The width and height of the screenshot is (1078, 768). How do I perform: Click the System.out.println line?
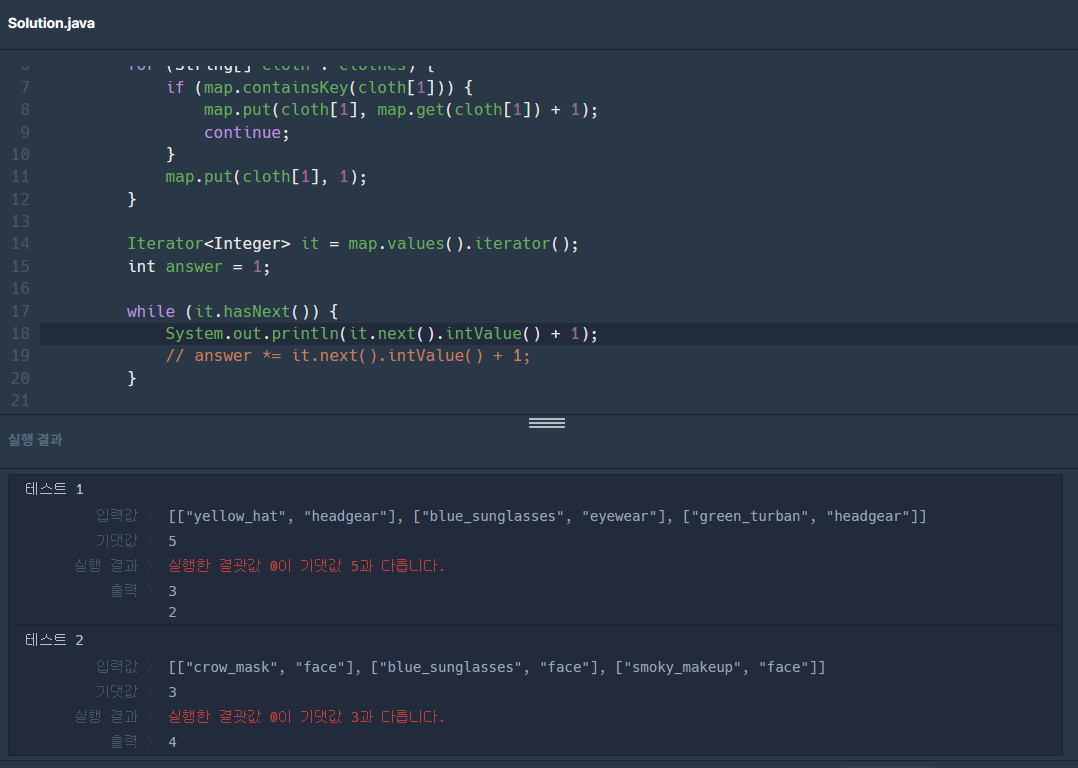click(x=382, y=333)
